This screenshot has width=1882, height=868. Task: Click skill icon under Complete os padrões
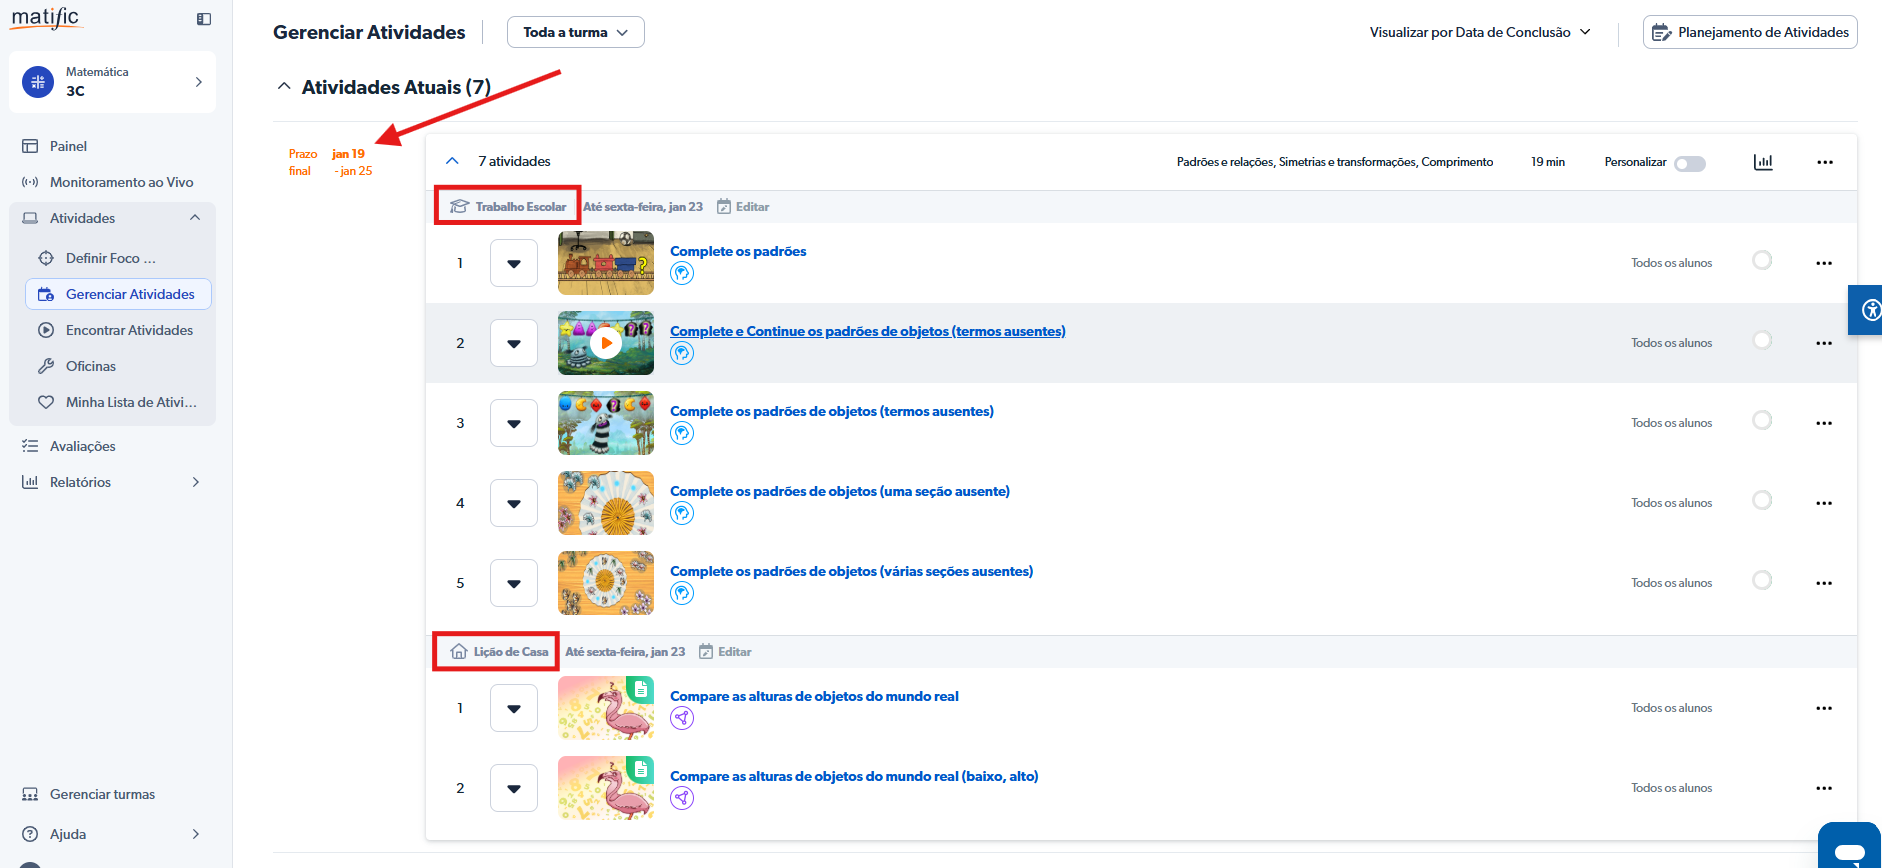coord(682,274)
